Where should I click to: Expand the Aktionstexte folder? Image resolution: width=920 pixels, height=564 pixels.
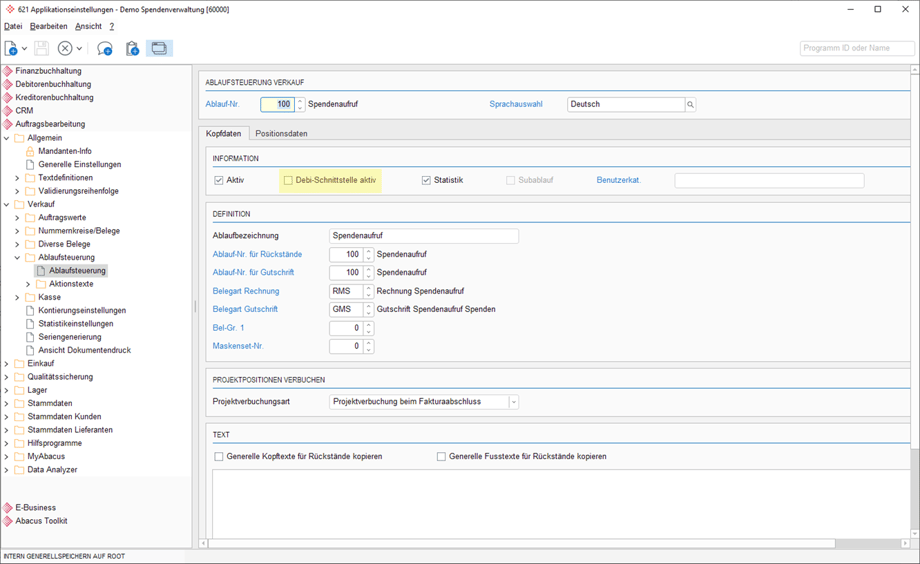(28, 284)
